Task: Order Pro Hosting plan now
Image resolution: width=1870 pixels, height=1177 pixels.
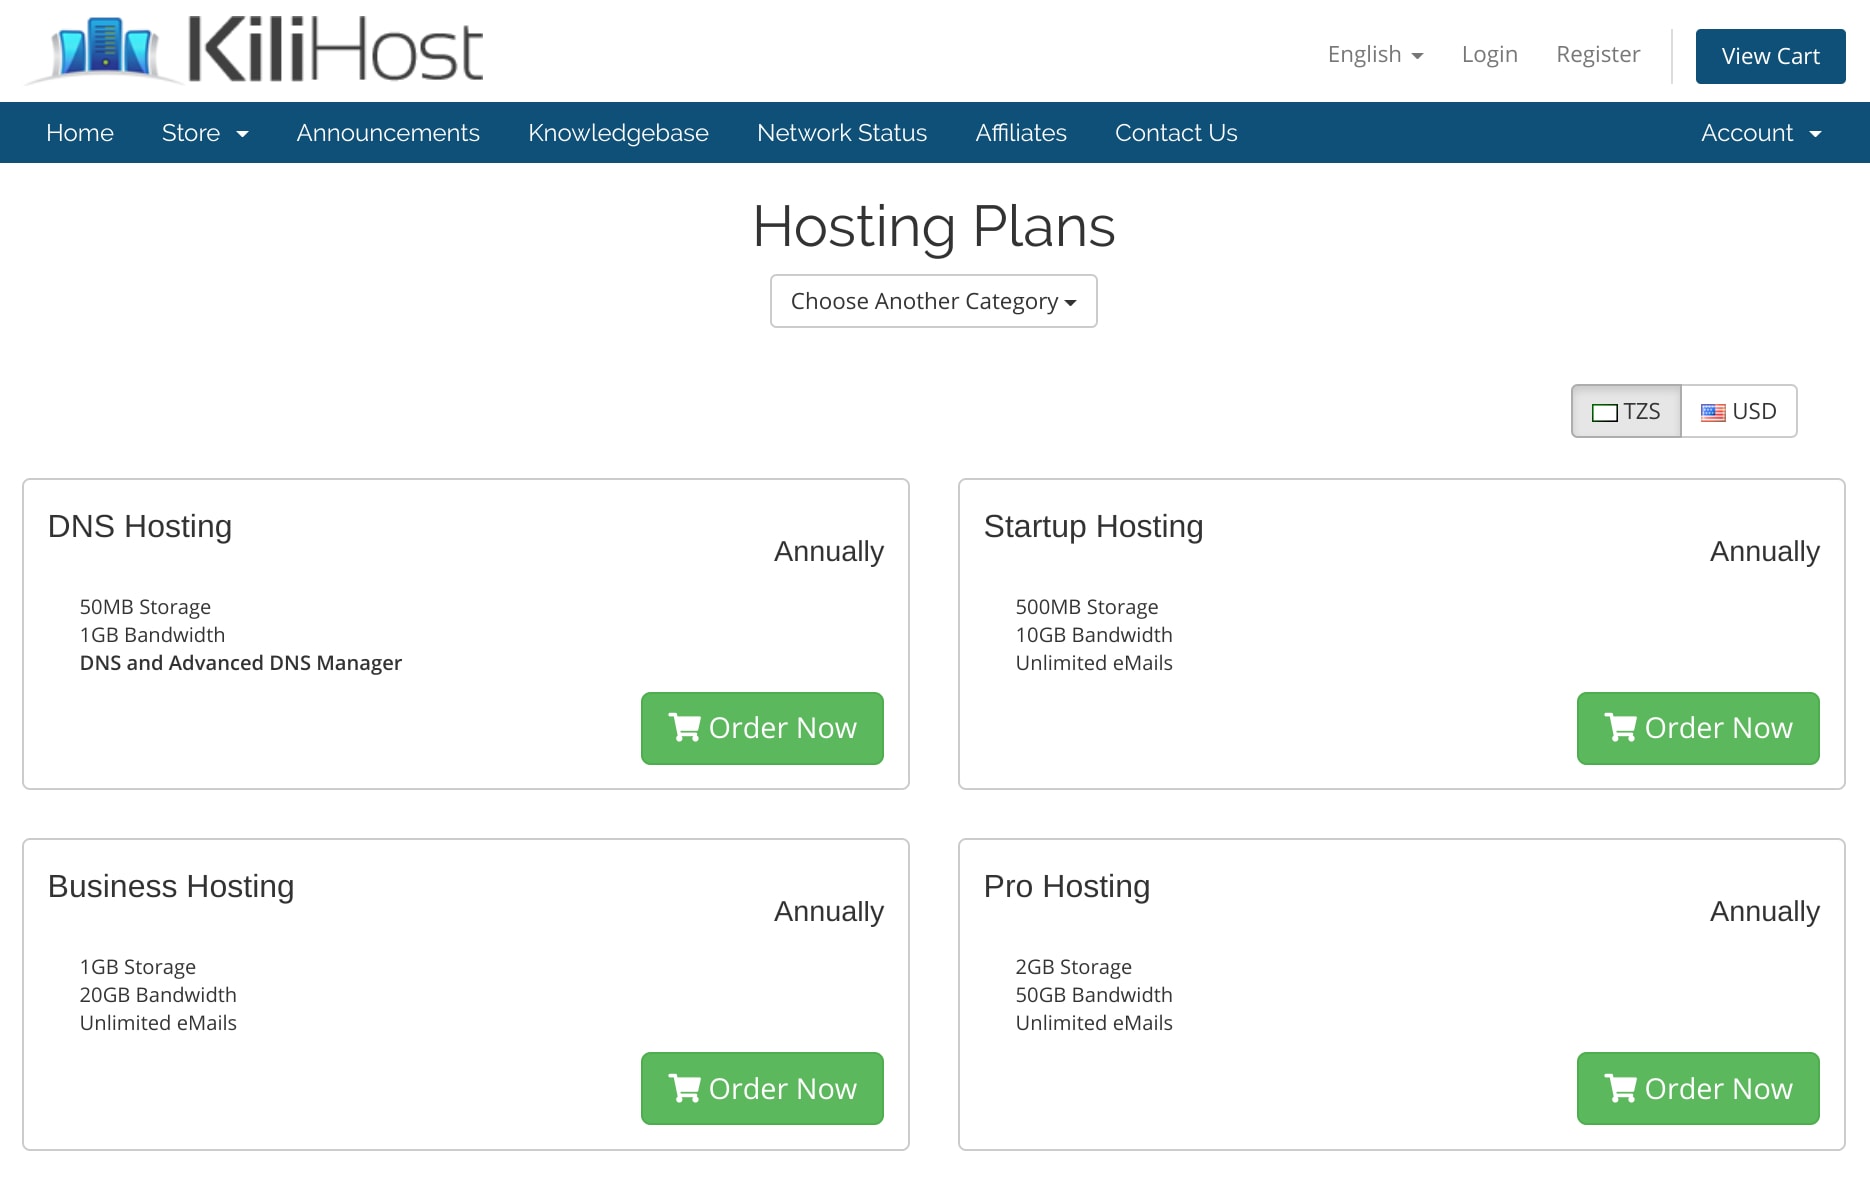Action: click(x=1698, y=1088)
